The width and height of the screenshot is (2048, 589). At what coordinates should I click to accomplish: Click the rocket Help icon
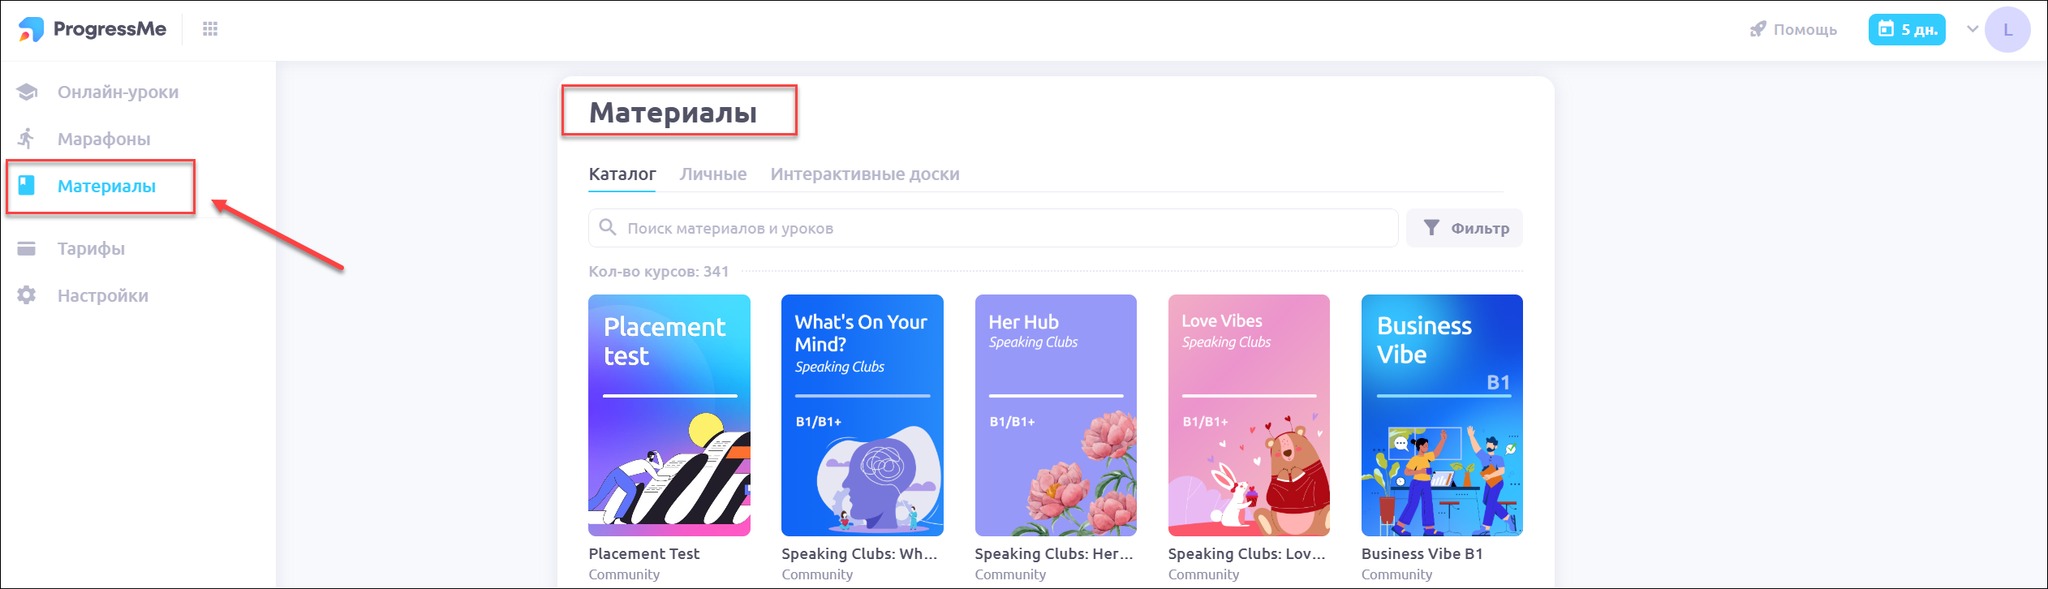point(1757,29)
